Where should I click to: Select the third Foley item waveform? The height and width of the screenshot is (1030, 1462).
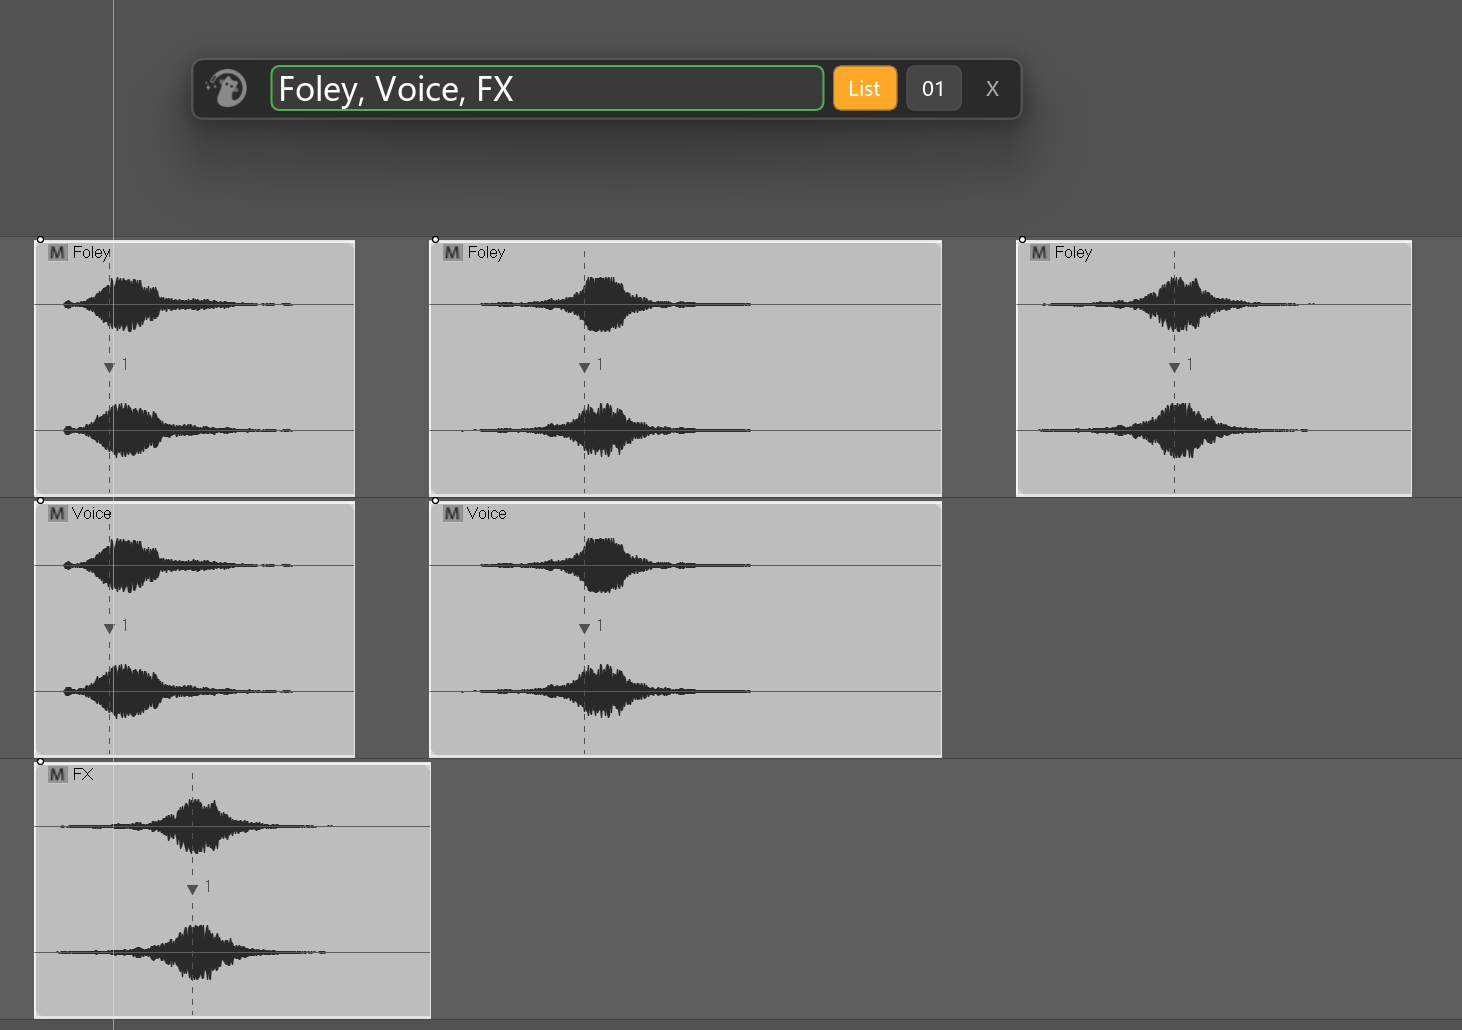[1214, 368]
